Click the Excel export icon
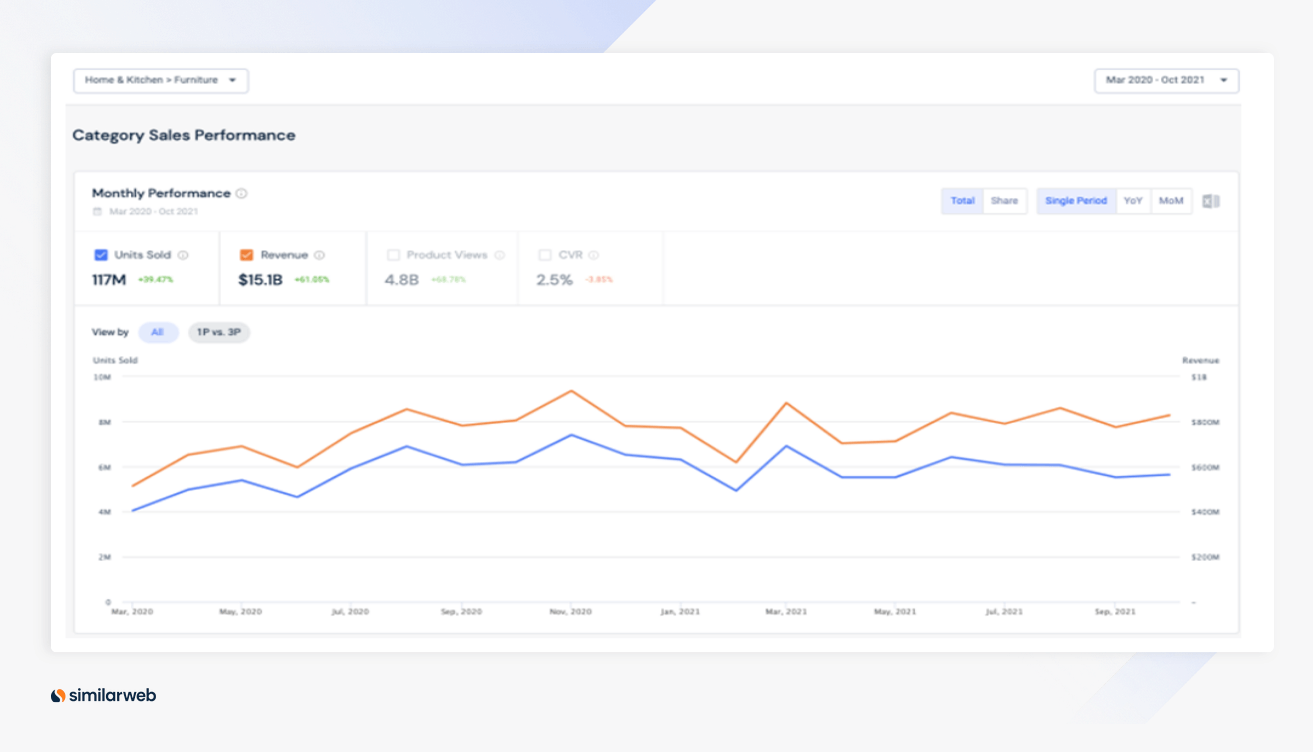Viewport: 1313px width, 752px height. (x=1211, y=201)
